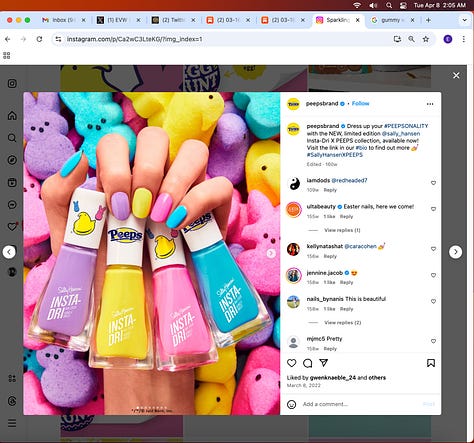
Task: Open @caracohen mention
Action: (x=360, y=246)
